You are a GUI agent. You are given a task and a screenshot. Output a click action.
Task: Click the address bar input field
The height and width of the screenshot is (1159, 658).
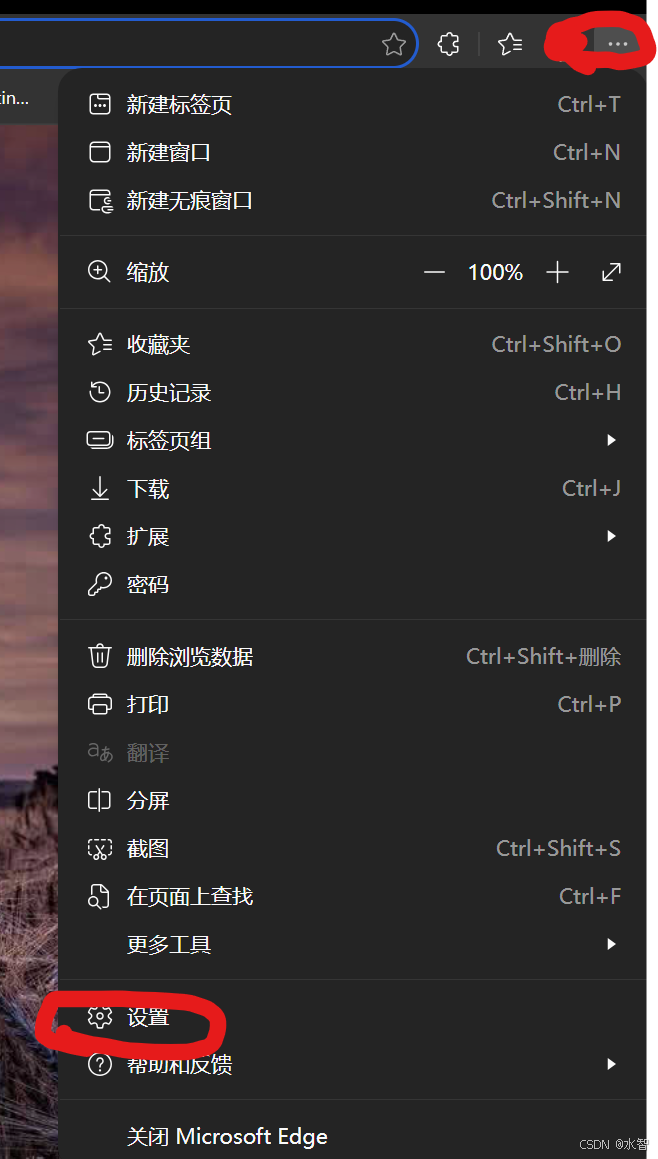pos(185,44)
